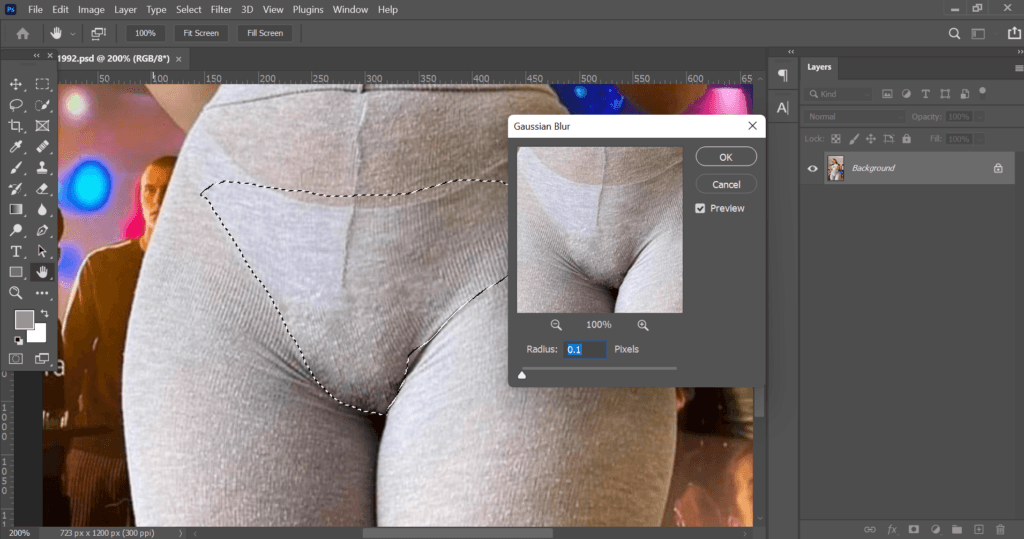Toggle the pixel layer filter
Screen dimensions: 1024x539
[887, 94]
